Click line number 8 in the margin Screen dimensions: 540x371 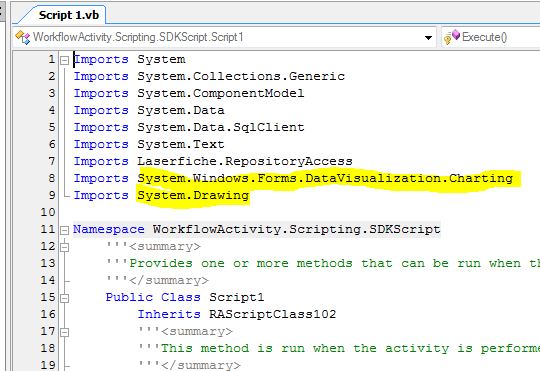click(51, 178)
